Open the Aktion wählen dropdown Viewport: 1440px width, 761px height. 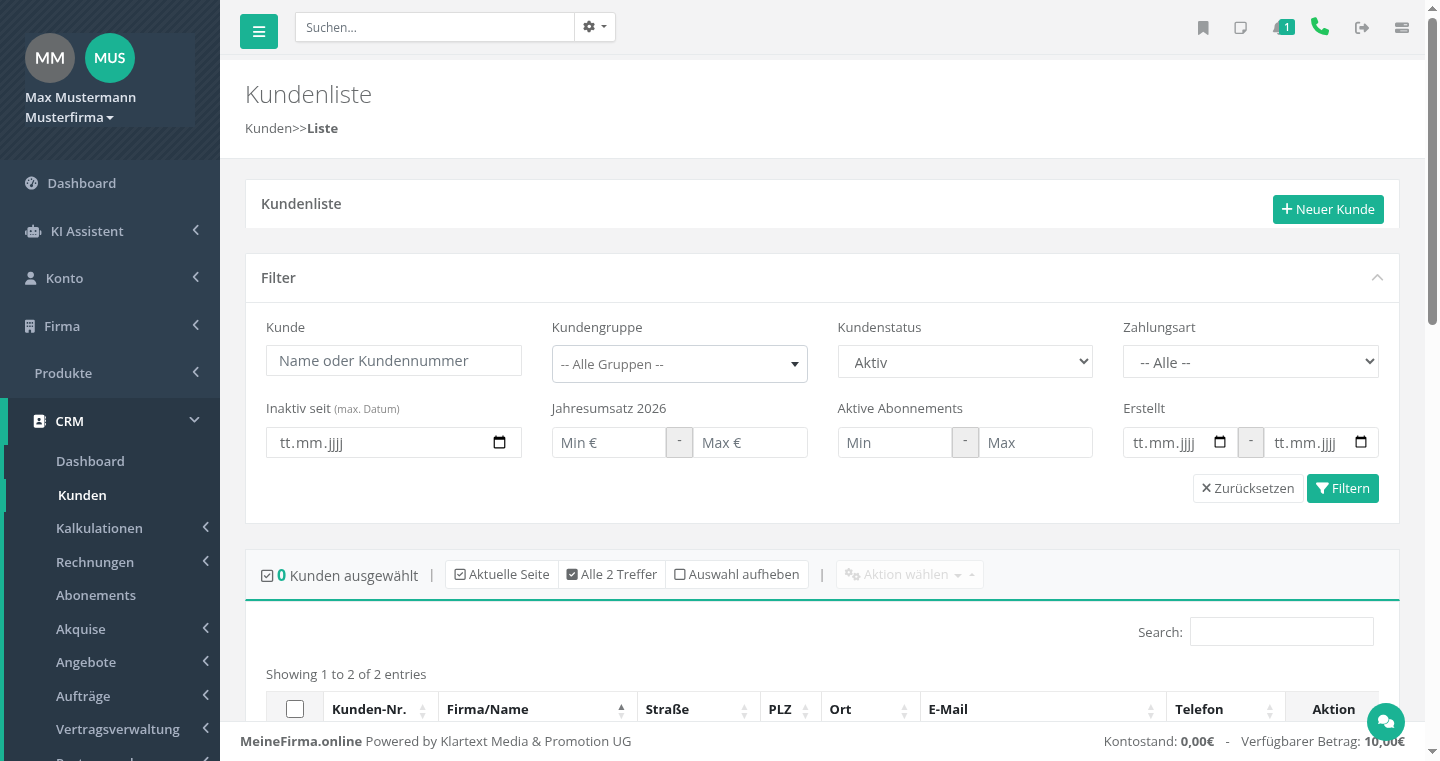pyautogui.click(x=910, y=574)
